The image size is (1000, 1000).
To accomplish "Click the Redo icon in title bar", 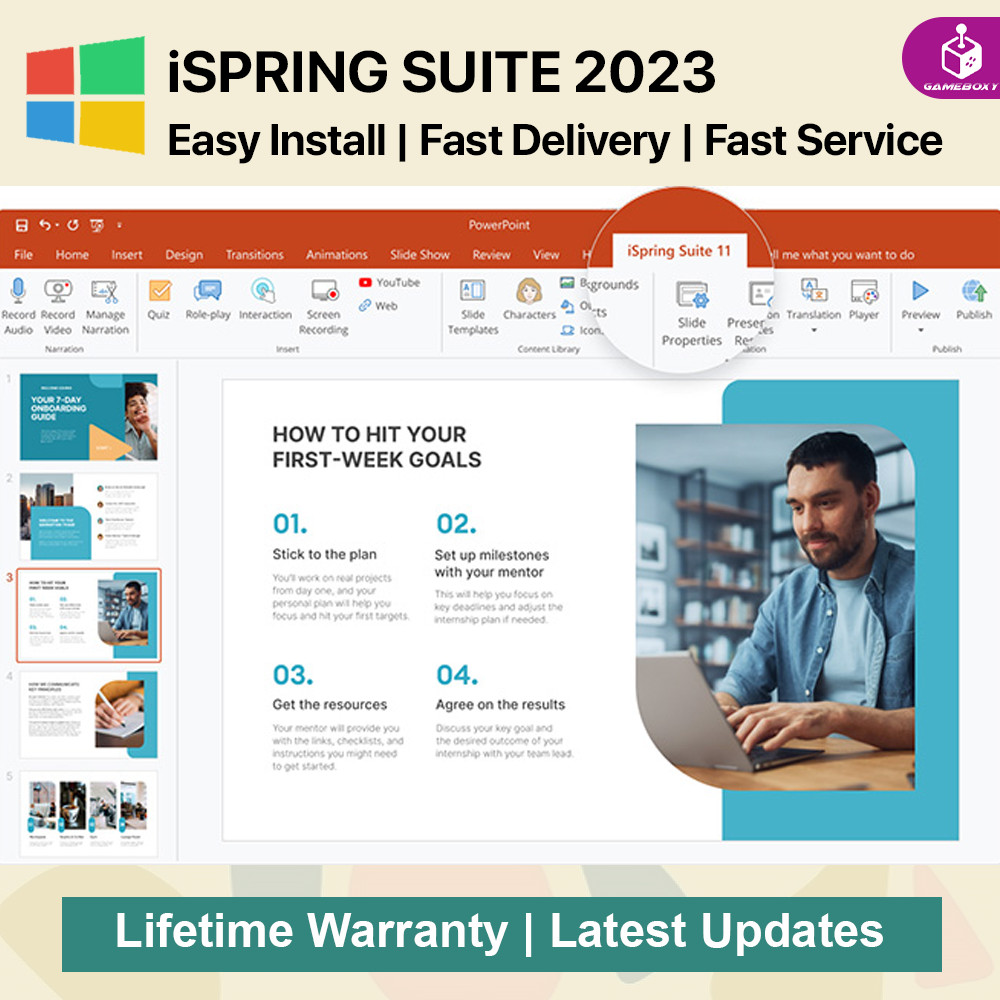I will pyautogui.click(x=73, y=224).
